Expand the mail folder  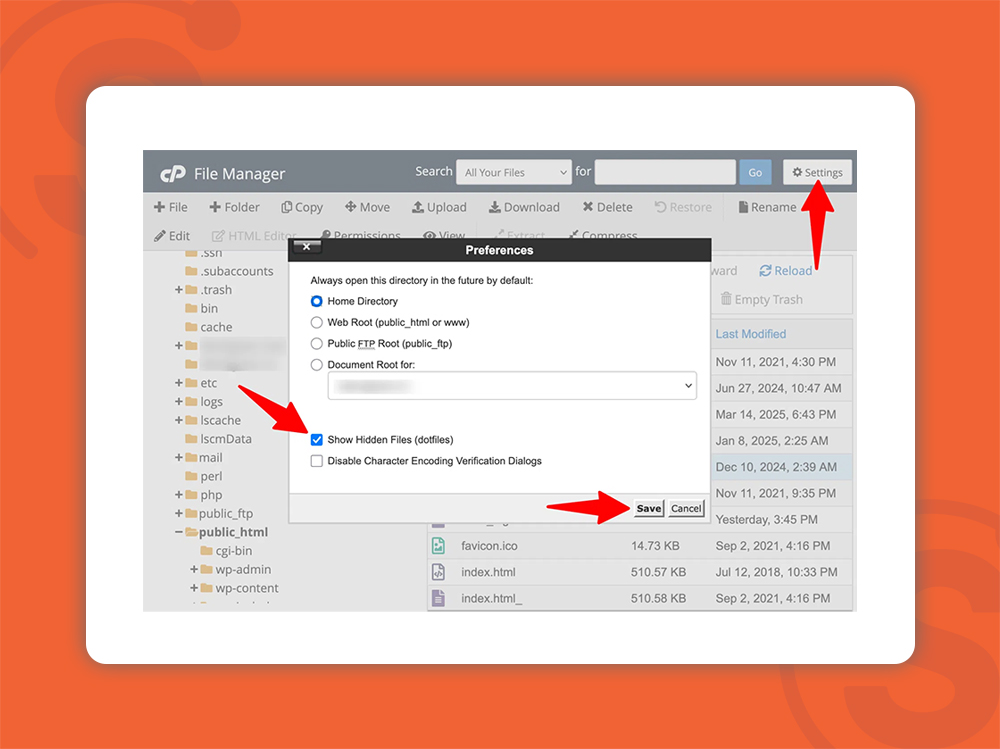(x=179, y=457)
